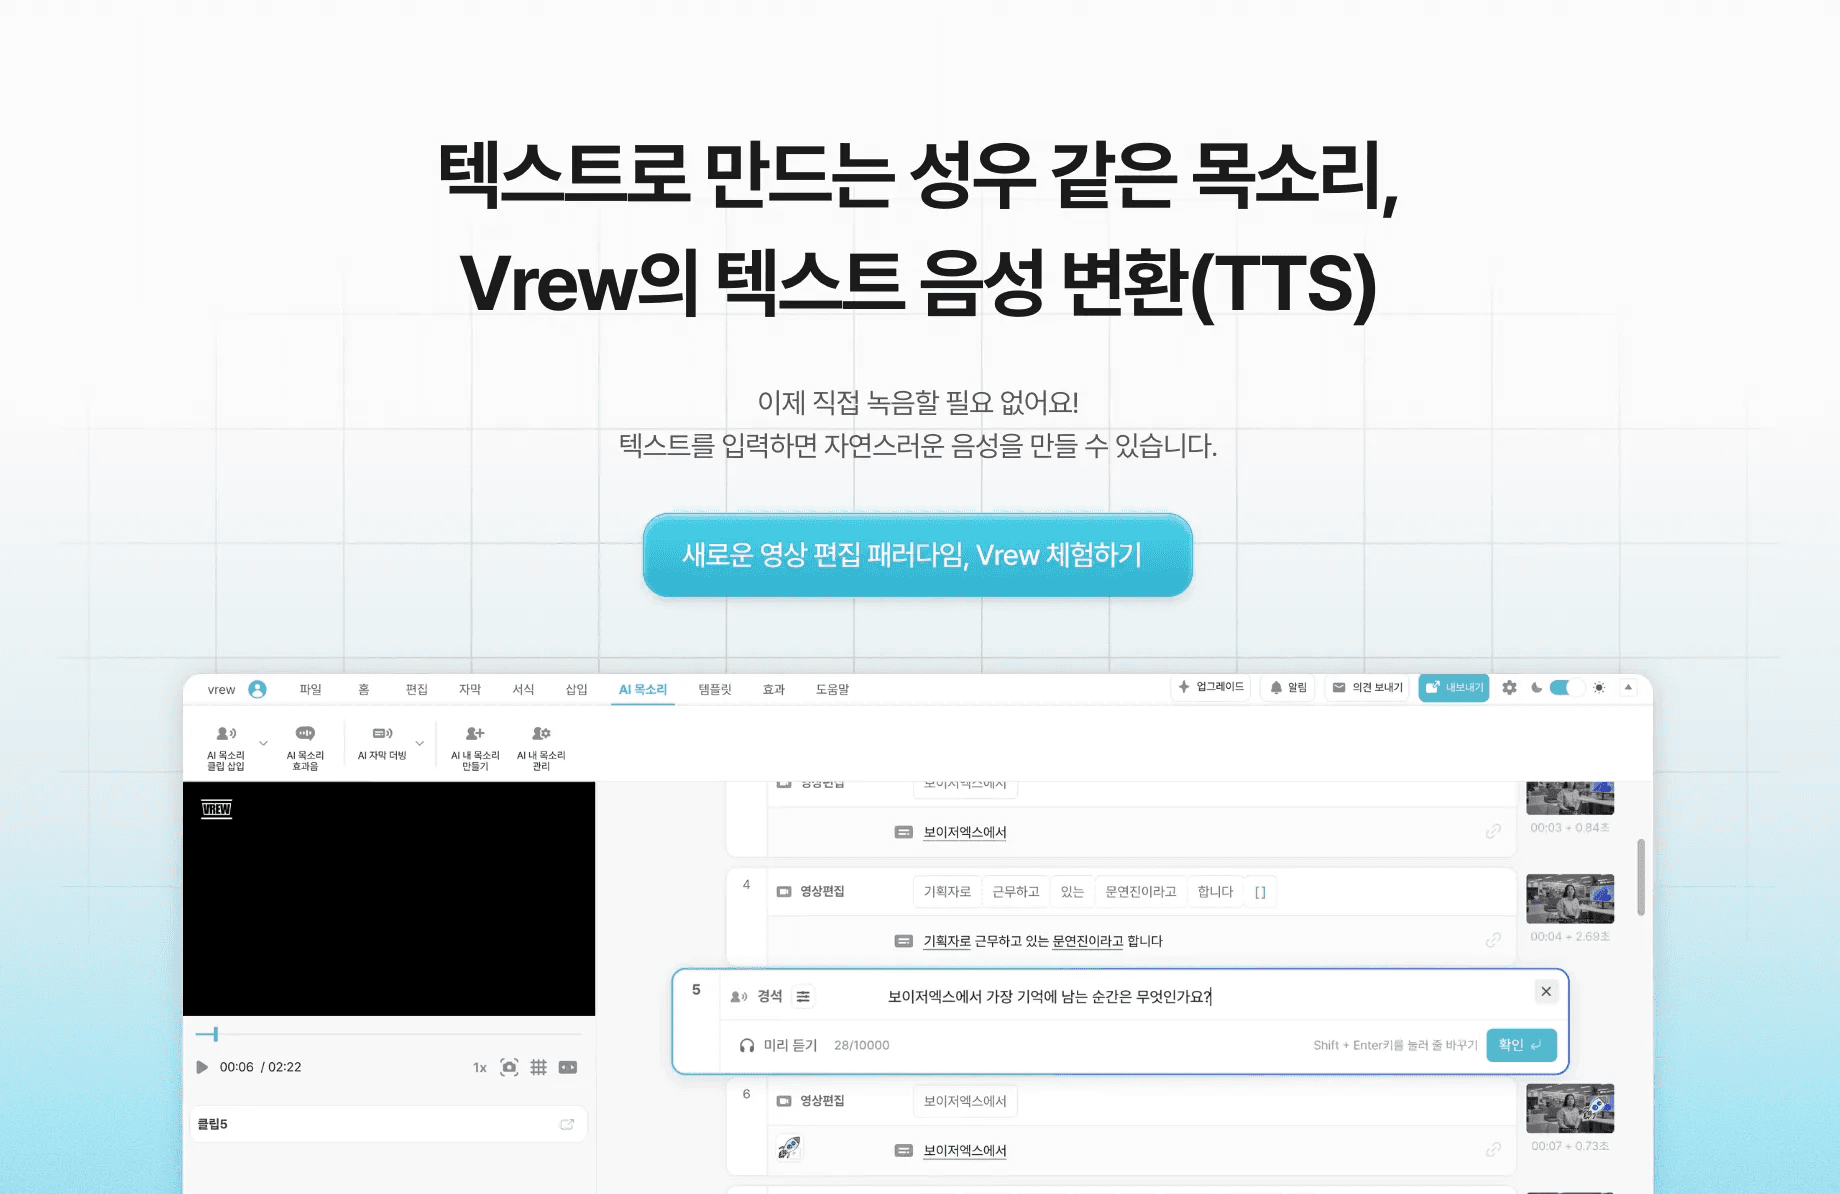This screenshot has width=1840, height=1194.
Task: Click clip 4 영상편집 video icon
Action: click(784, 891)
